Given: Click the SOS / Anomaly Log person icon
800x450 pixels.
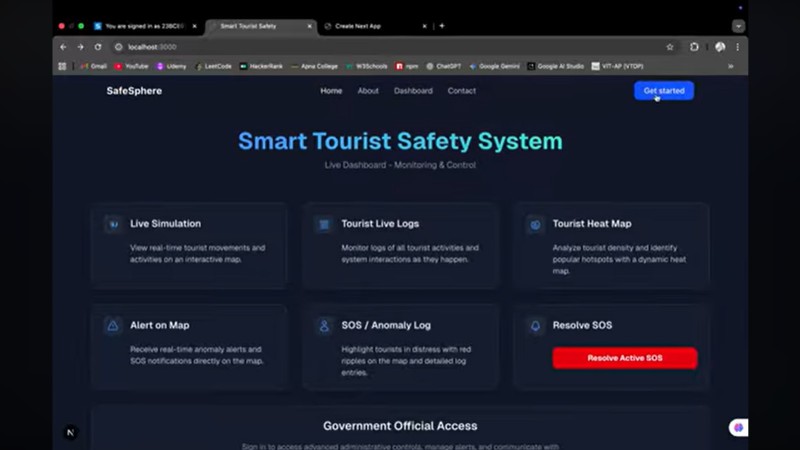Looking at the screenshot, I should pyautogui.click(x=324, y=326).
